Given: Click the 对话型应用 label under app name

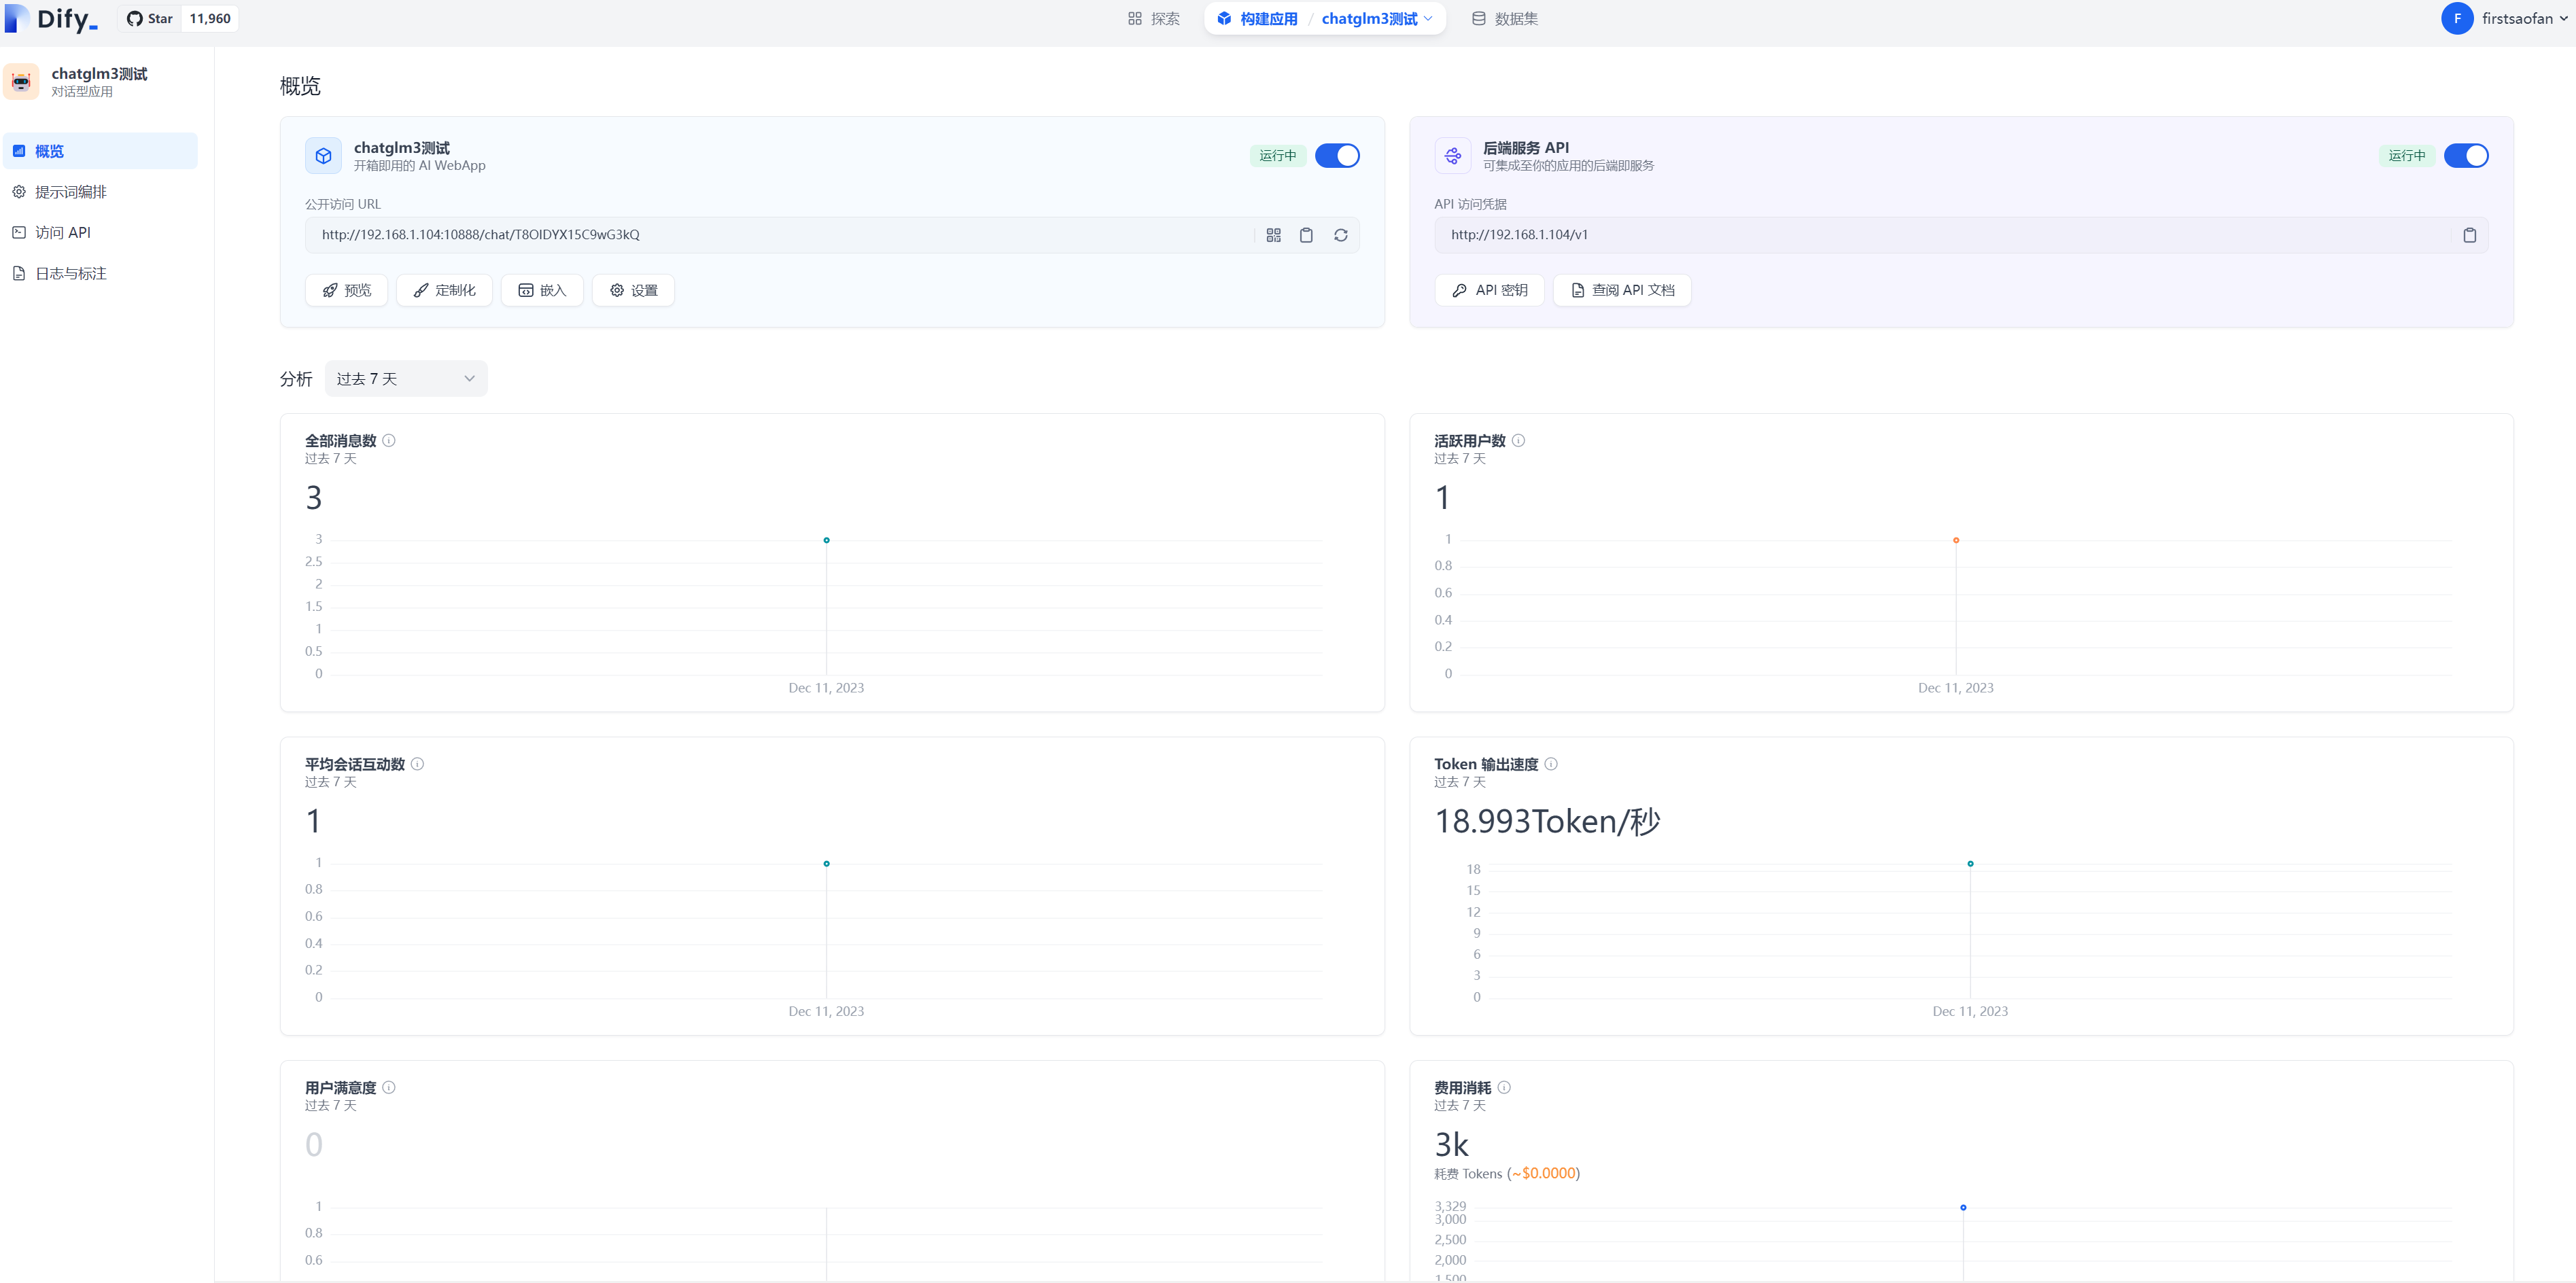Looking at the screenshot, I should pos(82,92).
